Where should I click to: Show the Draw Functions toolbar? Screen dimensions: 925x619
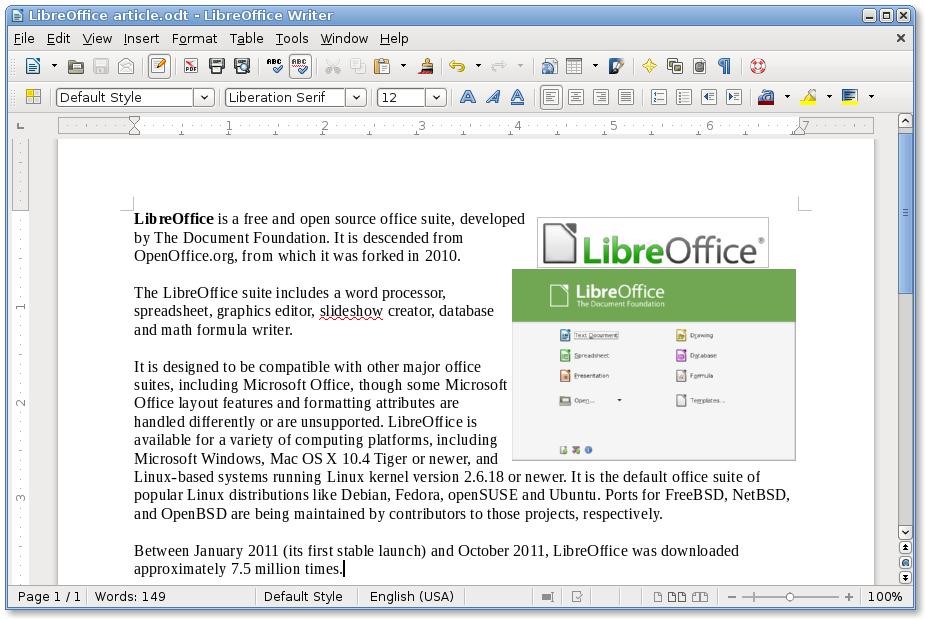(616, 65)
